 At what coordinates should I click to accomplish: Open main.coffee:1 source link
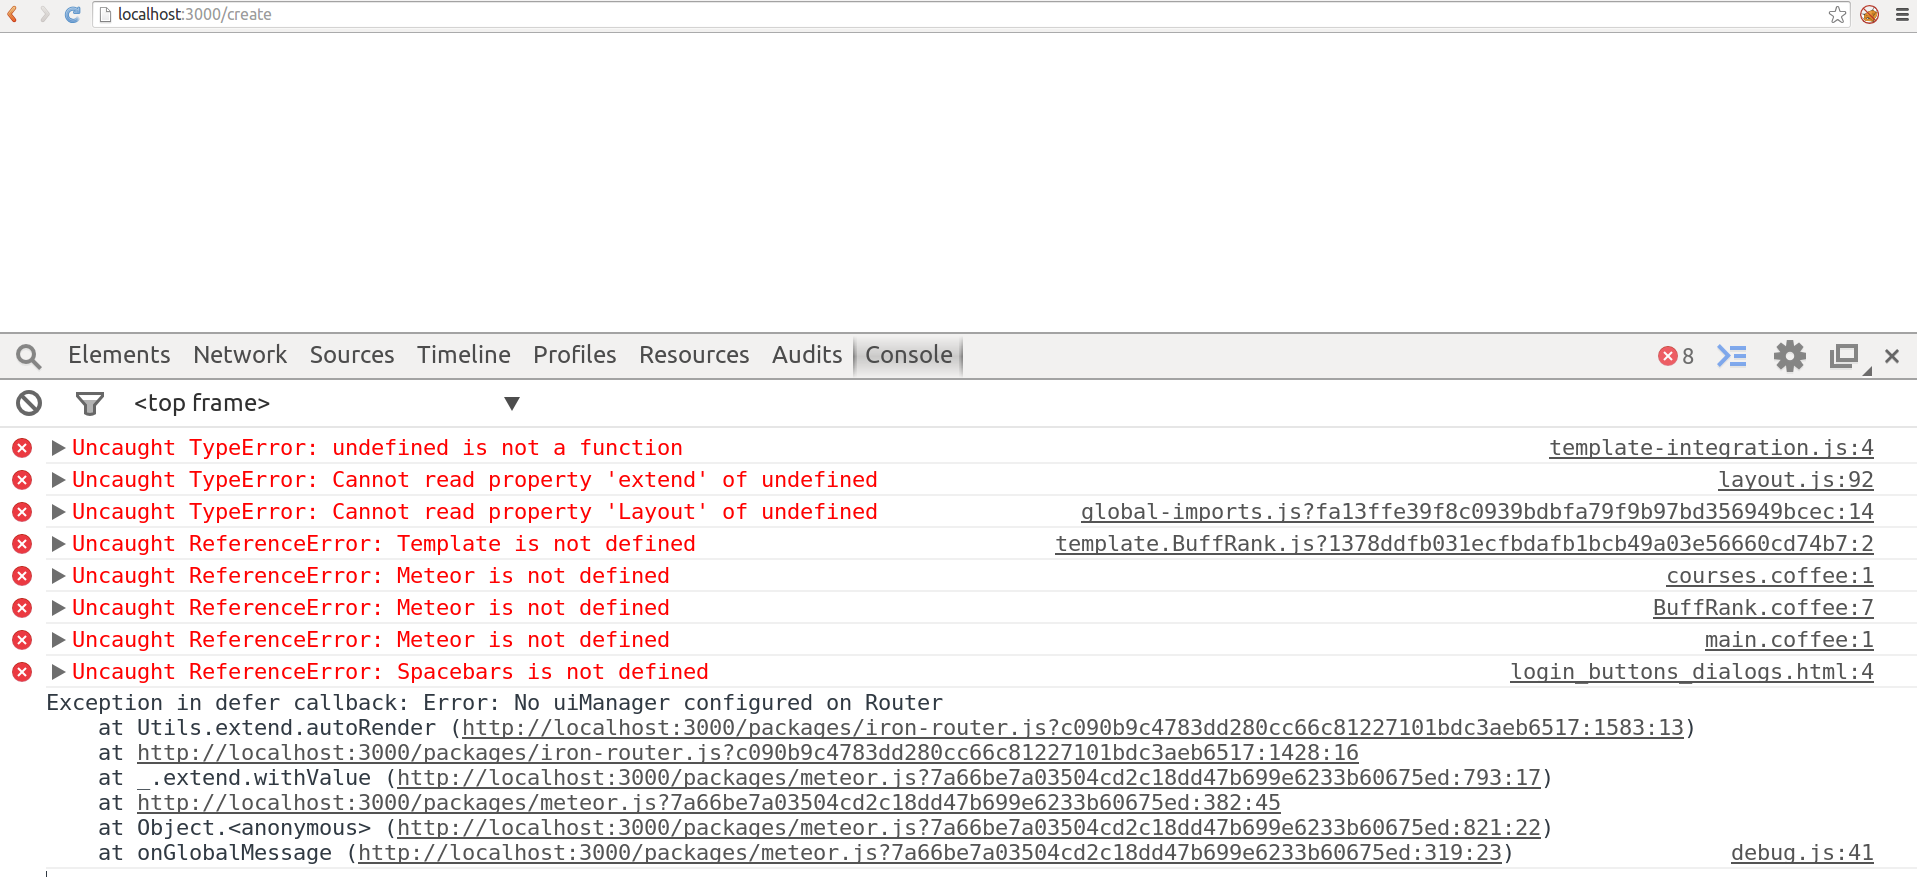[x=1789, y=640]
